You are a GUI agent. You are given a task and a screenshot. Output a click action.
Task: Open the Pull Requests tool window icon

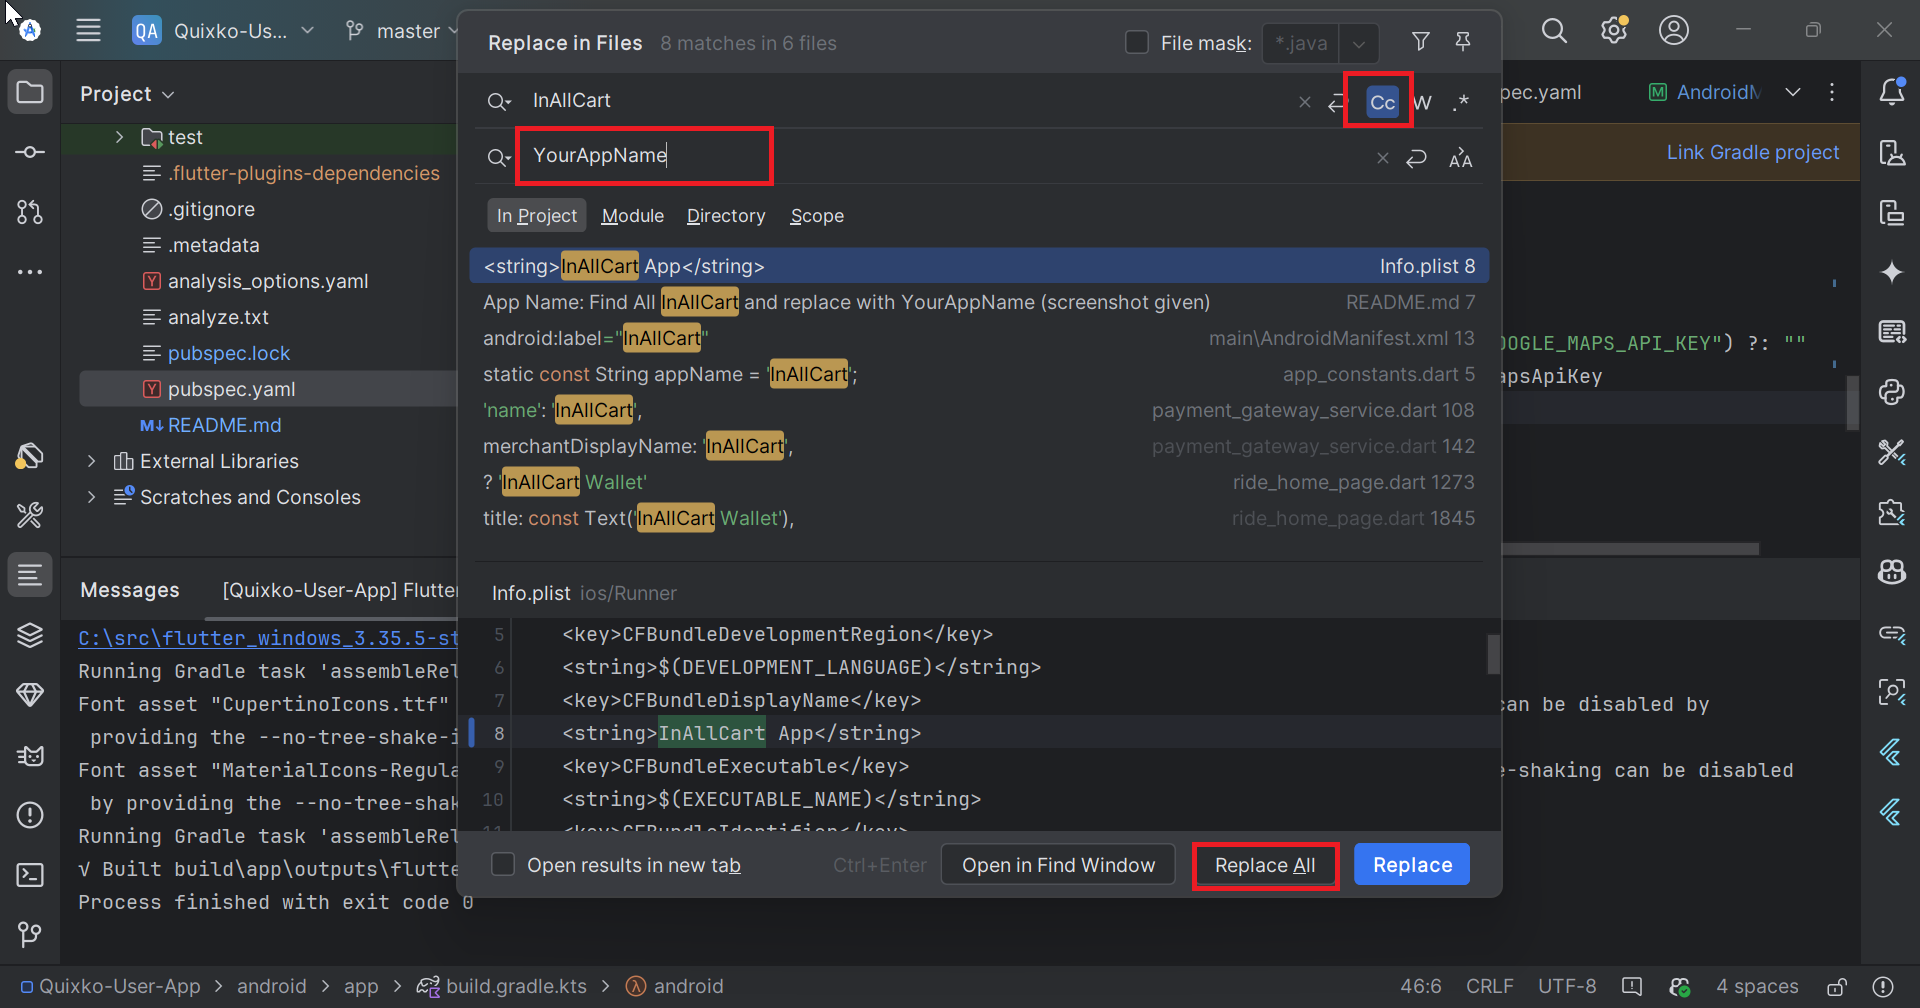(x=30, y=212)
